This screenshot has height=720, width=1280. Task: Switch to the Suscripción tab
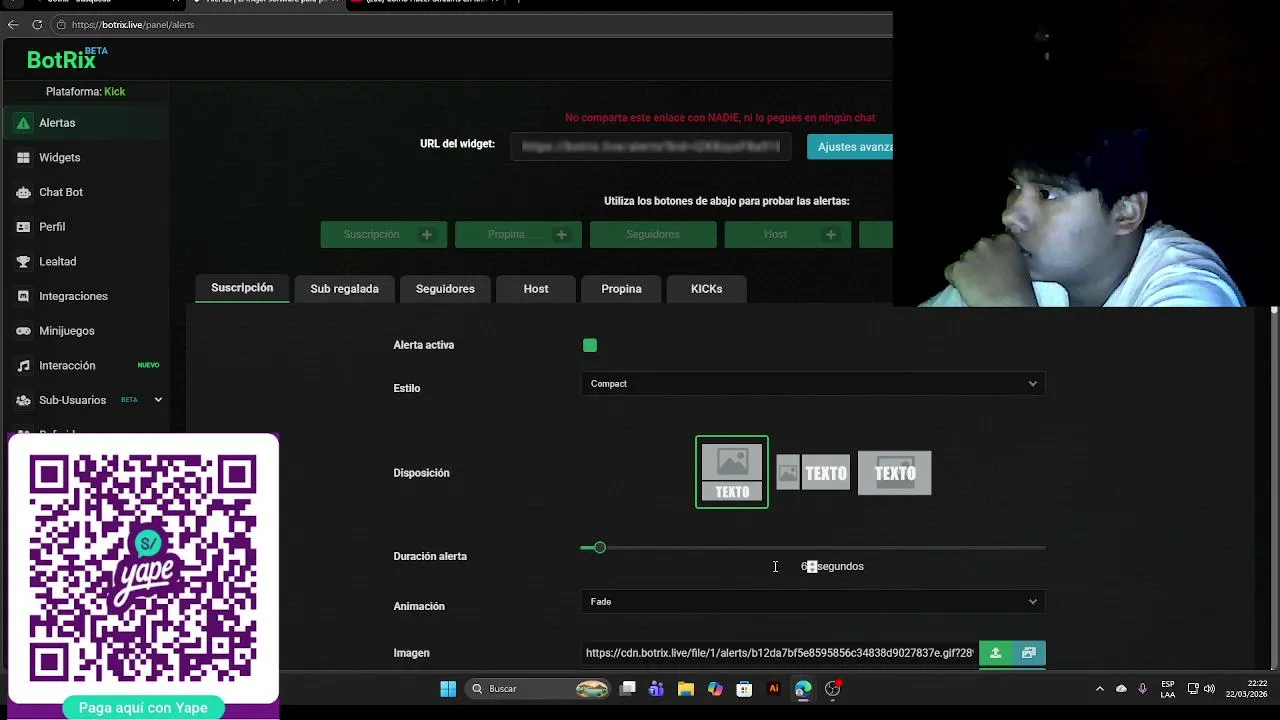click(x=242, y=288)
